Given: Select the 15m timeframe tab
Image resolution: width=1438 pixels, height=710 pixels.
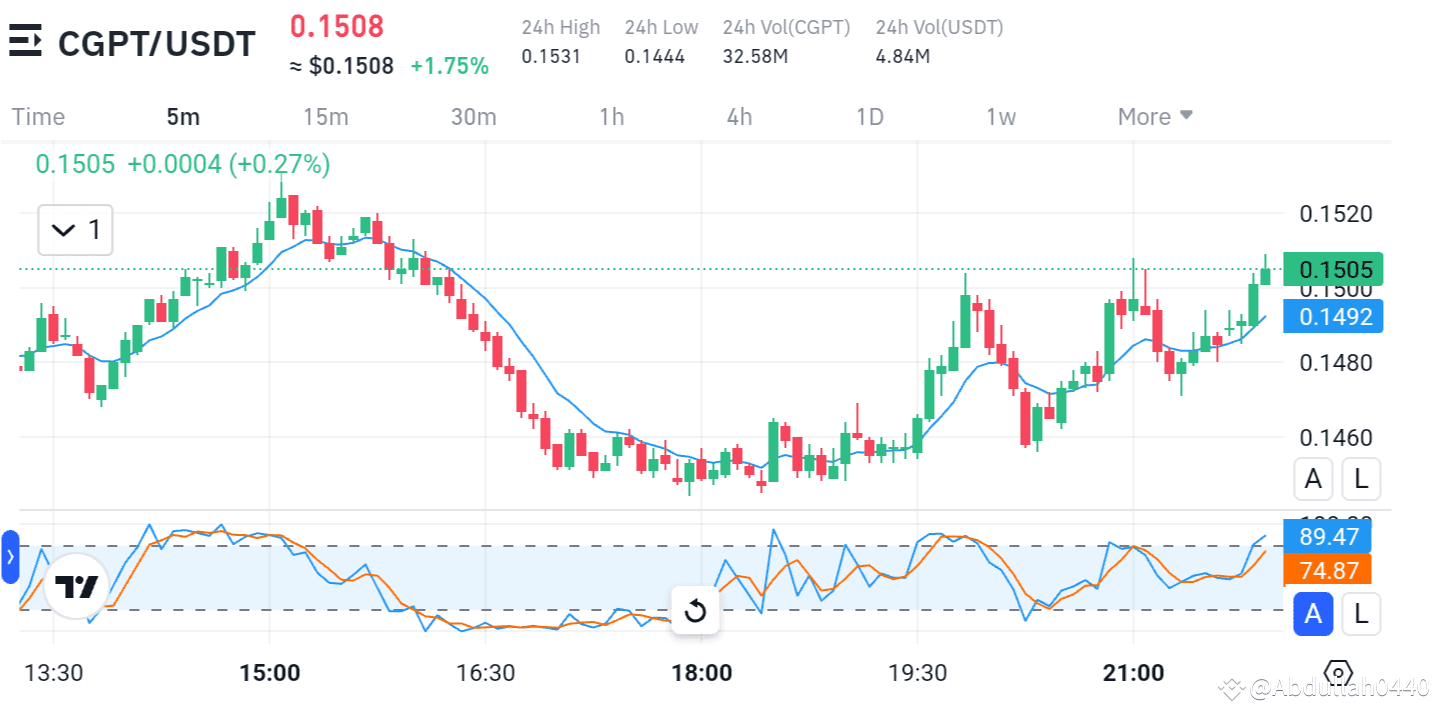Looking at the screenshot, I should tap(326, 117).
